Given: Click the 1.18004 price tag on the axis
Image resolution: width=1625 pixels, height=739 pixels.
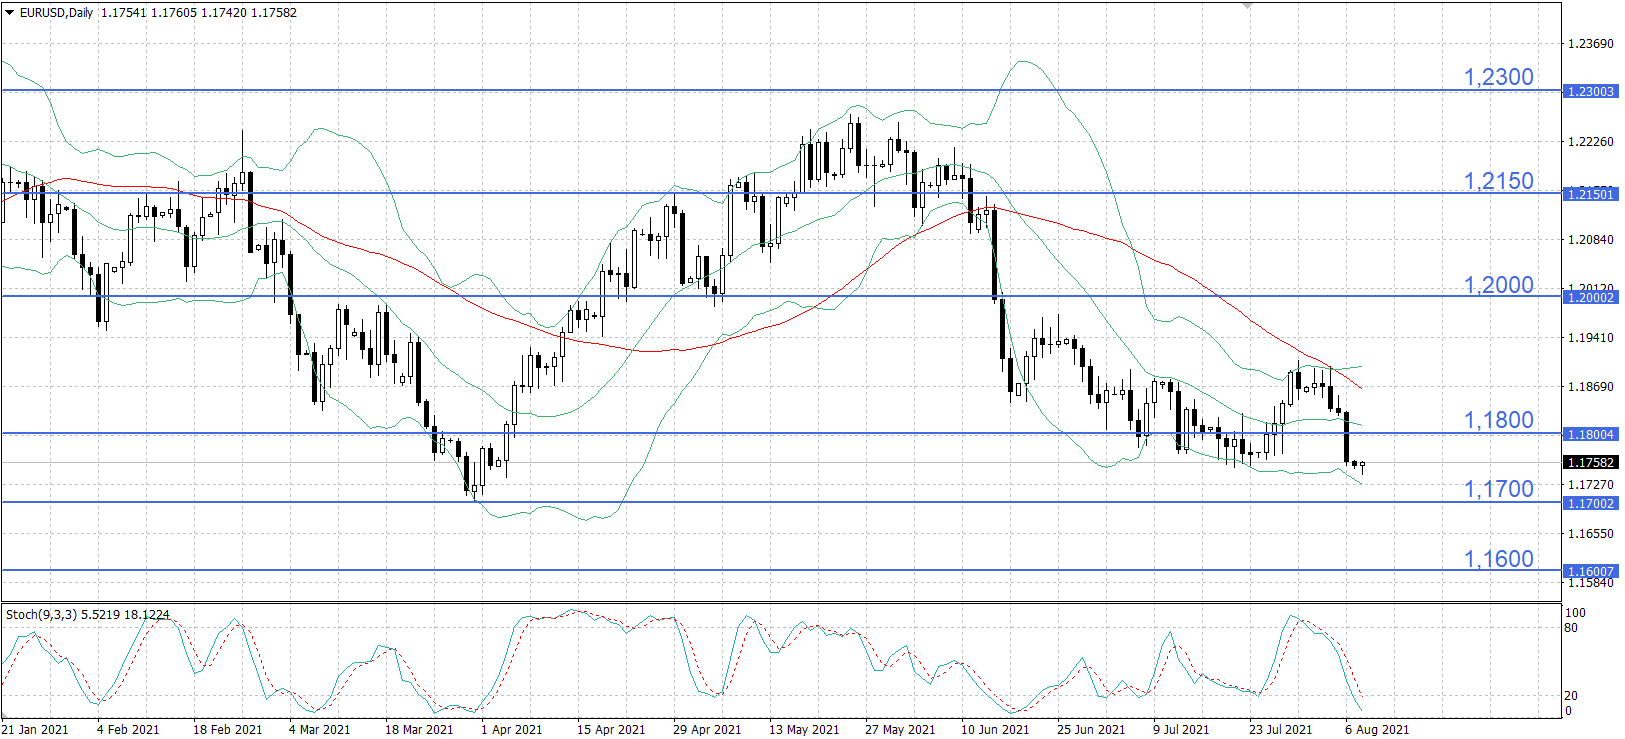Looking at the screenshot, I should point(1590,434).
